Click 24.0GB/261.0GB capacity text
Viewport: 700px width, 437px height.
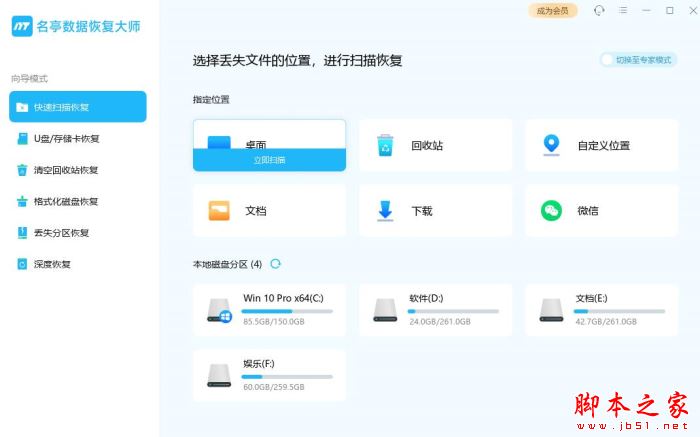click(x=440, y=321)
